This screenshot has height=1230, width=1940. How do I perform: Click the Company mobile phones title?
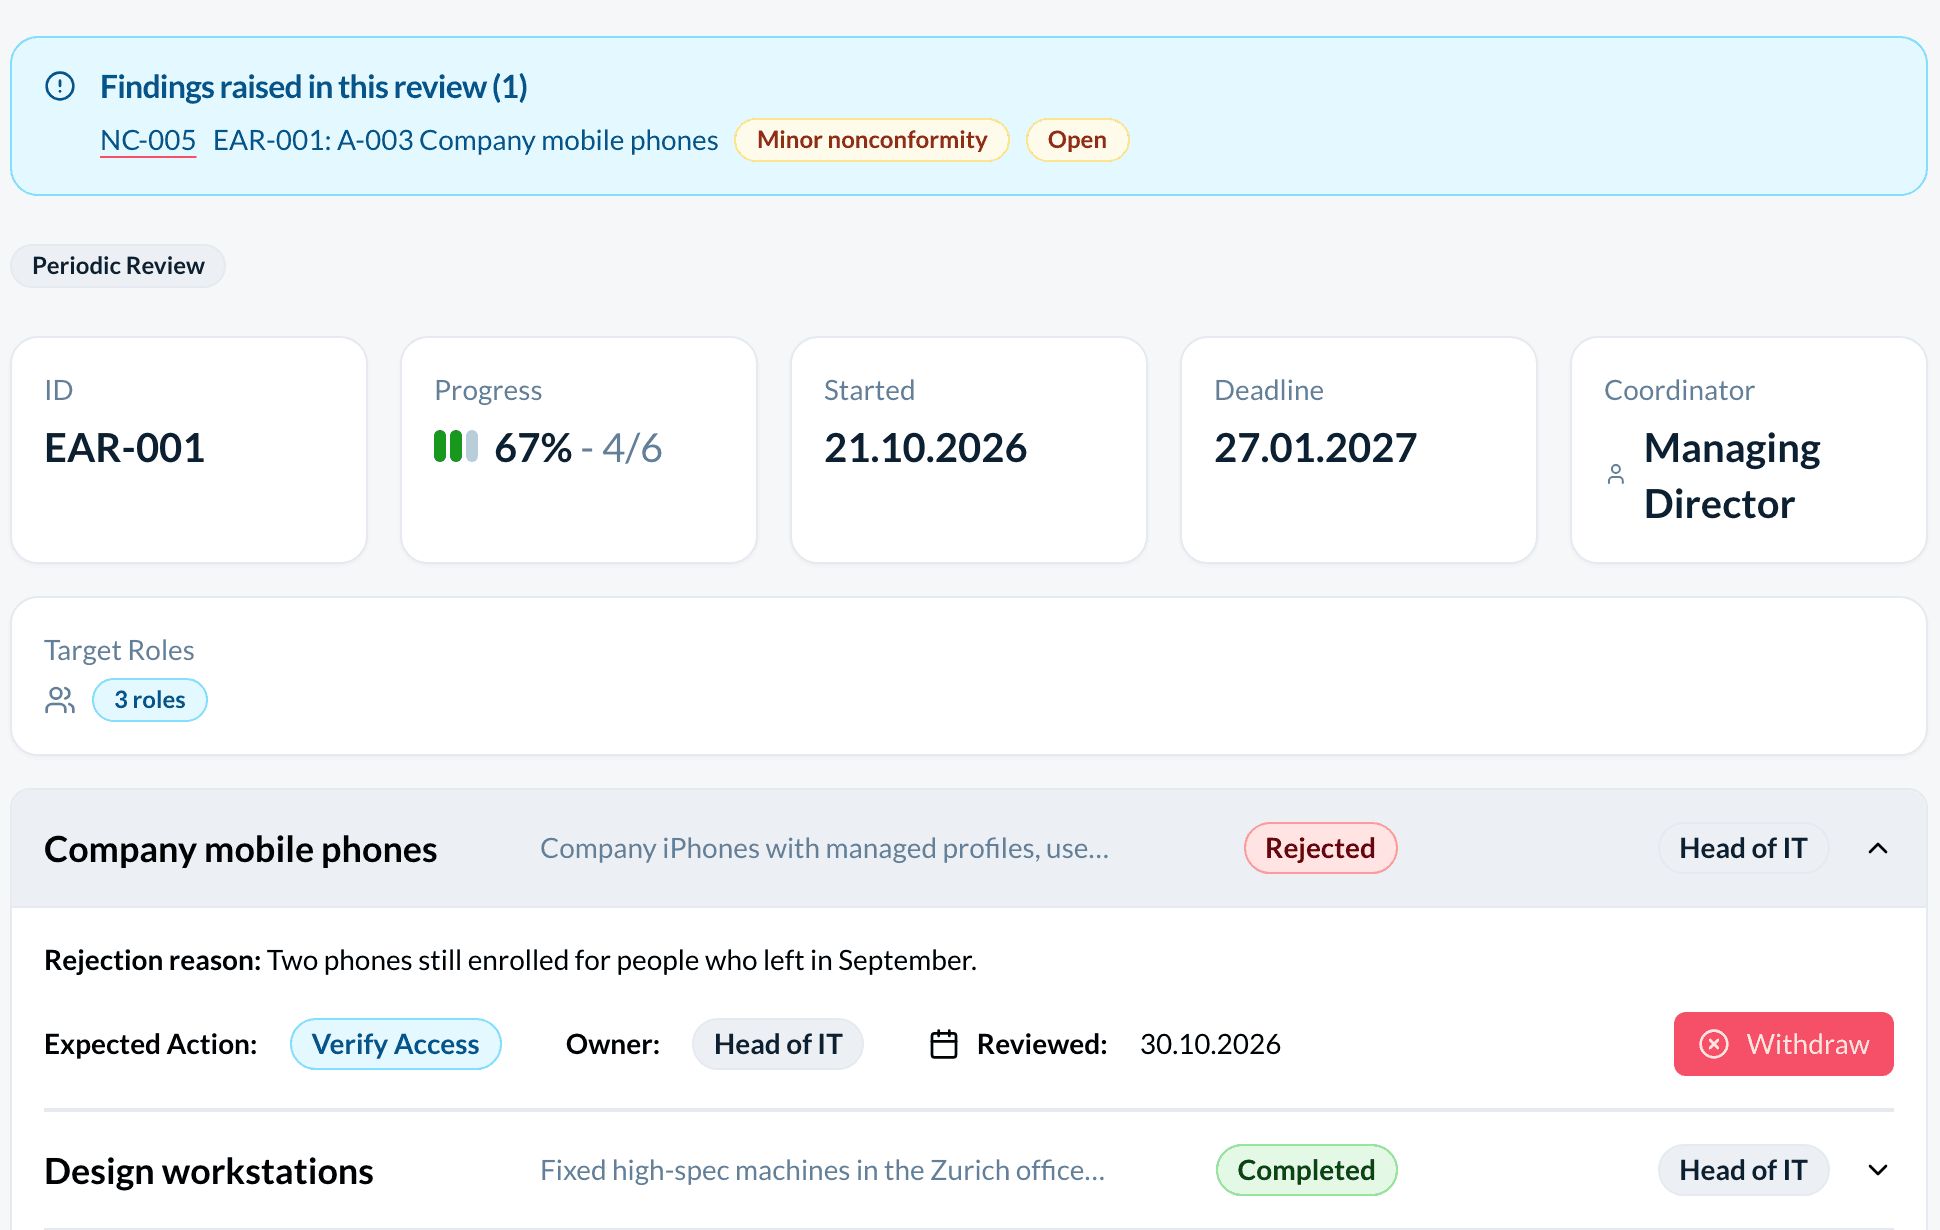point(240,849)
